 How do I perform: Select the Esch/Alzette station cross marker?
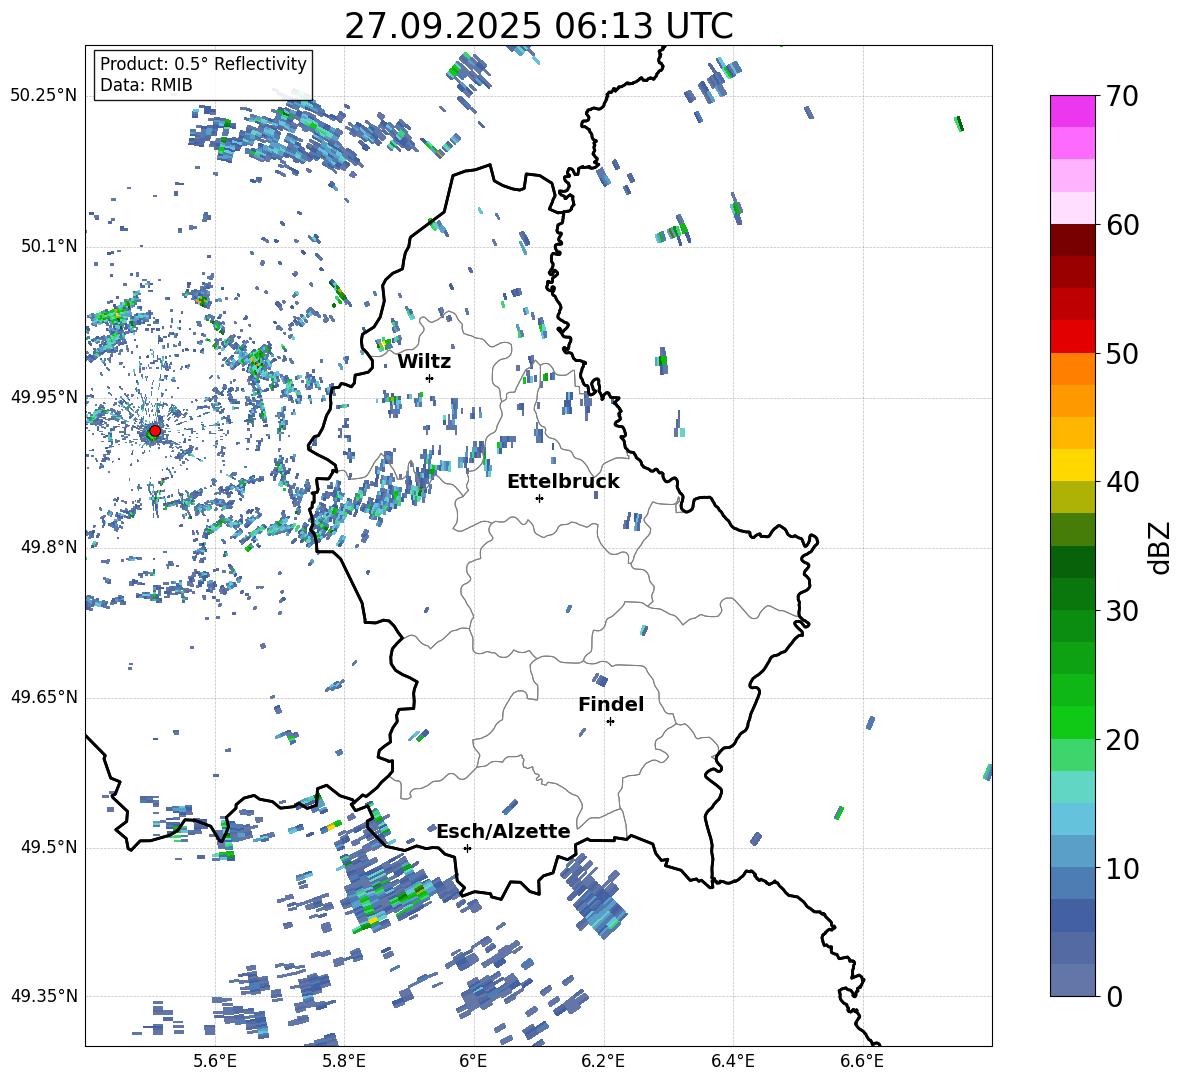point(467,848)
